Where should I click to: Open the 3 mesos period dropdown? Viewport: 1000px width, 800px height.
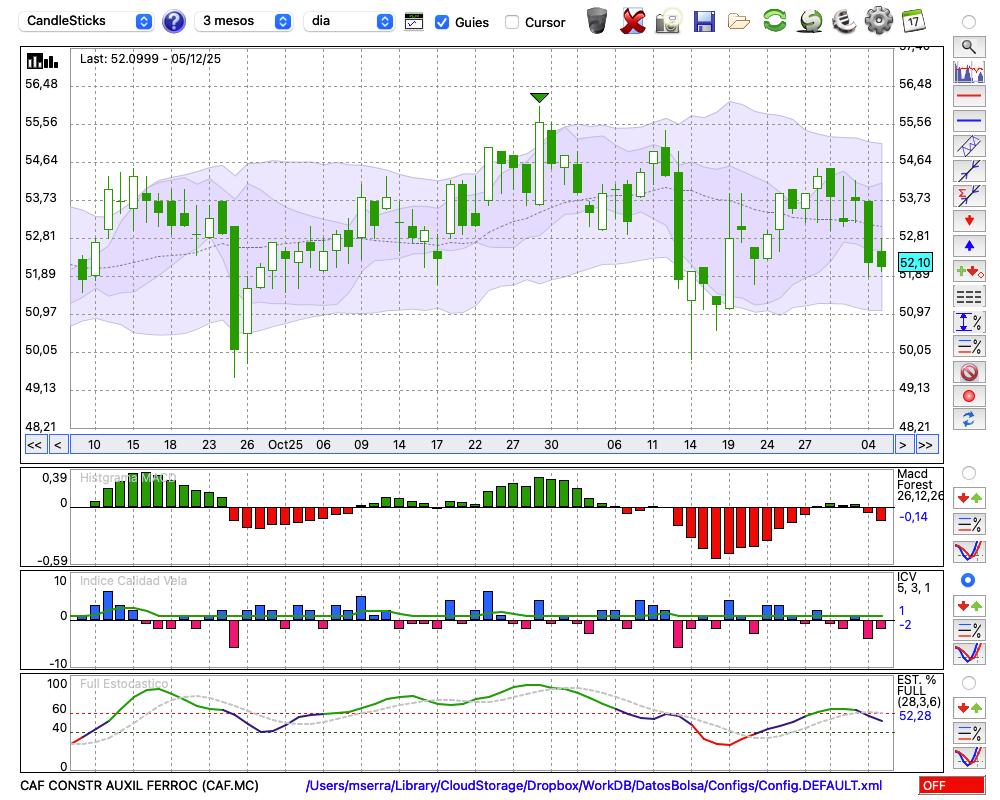point(243,21)
